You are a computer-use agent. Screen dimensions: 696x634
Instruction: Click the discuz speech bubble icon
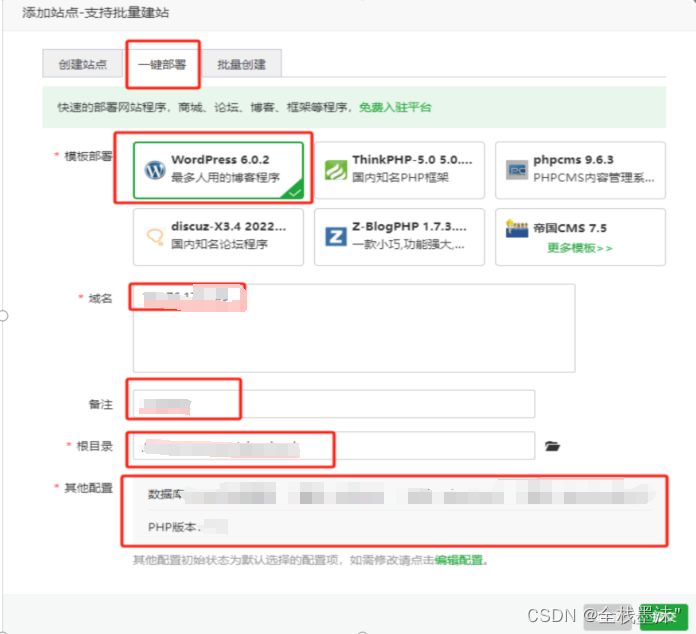click(x=155, y=236)
